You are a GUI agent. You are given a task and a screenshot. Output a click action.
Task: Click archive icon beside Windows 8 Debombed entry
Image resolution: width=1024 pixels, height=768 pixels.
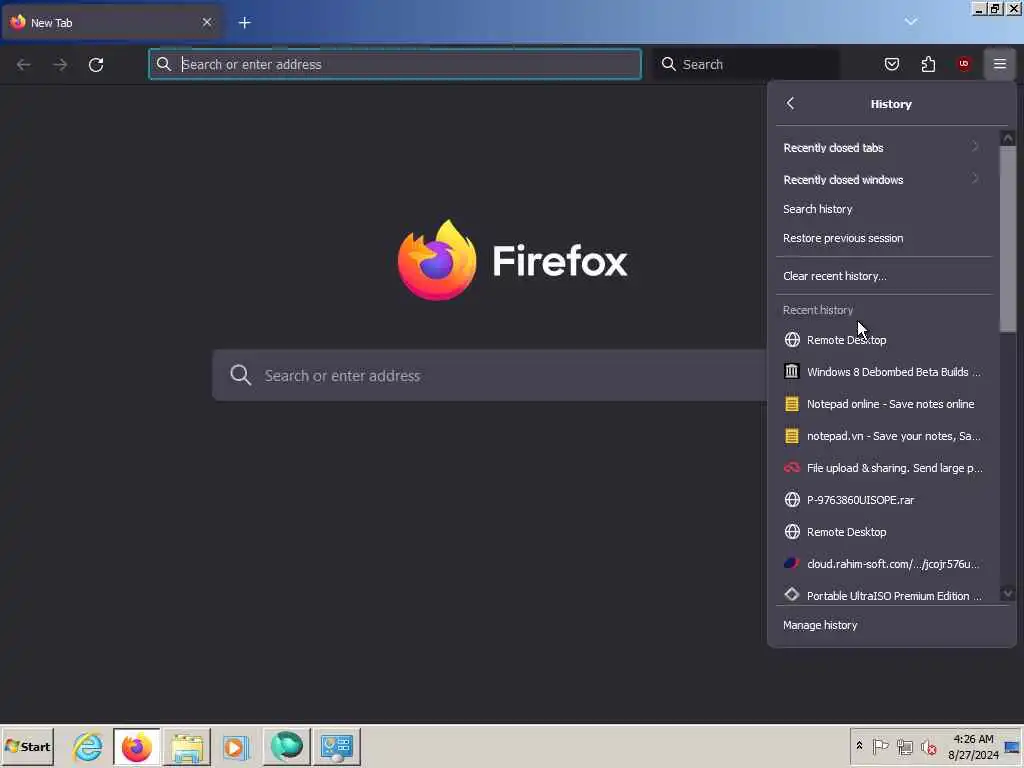click(x=792, y=371)
